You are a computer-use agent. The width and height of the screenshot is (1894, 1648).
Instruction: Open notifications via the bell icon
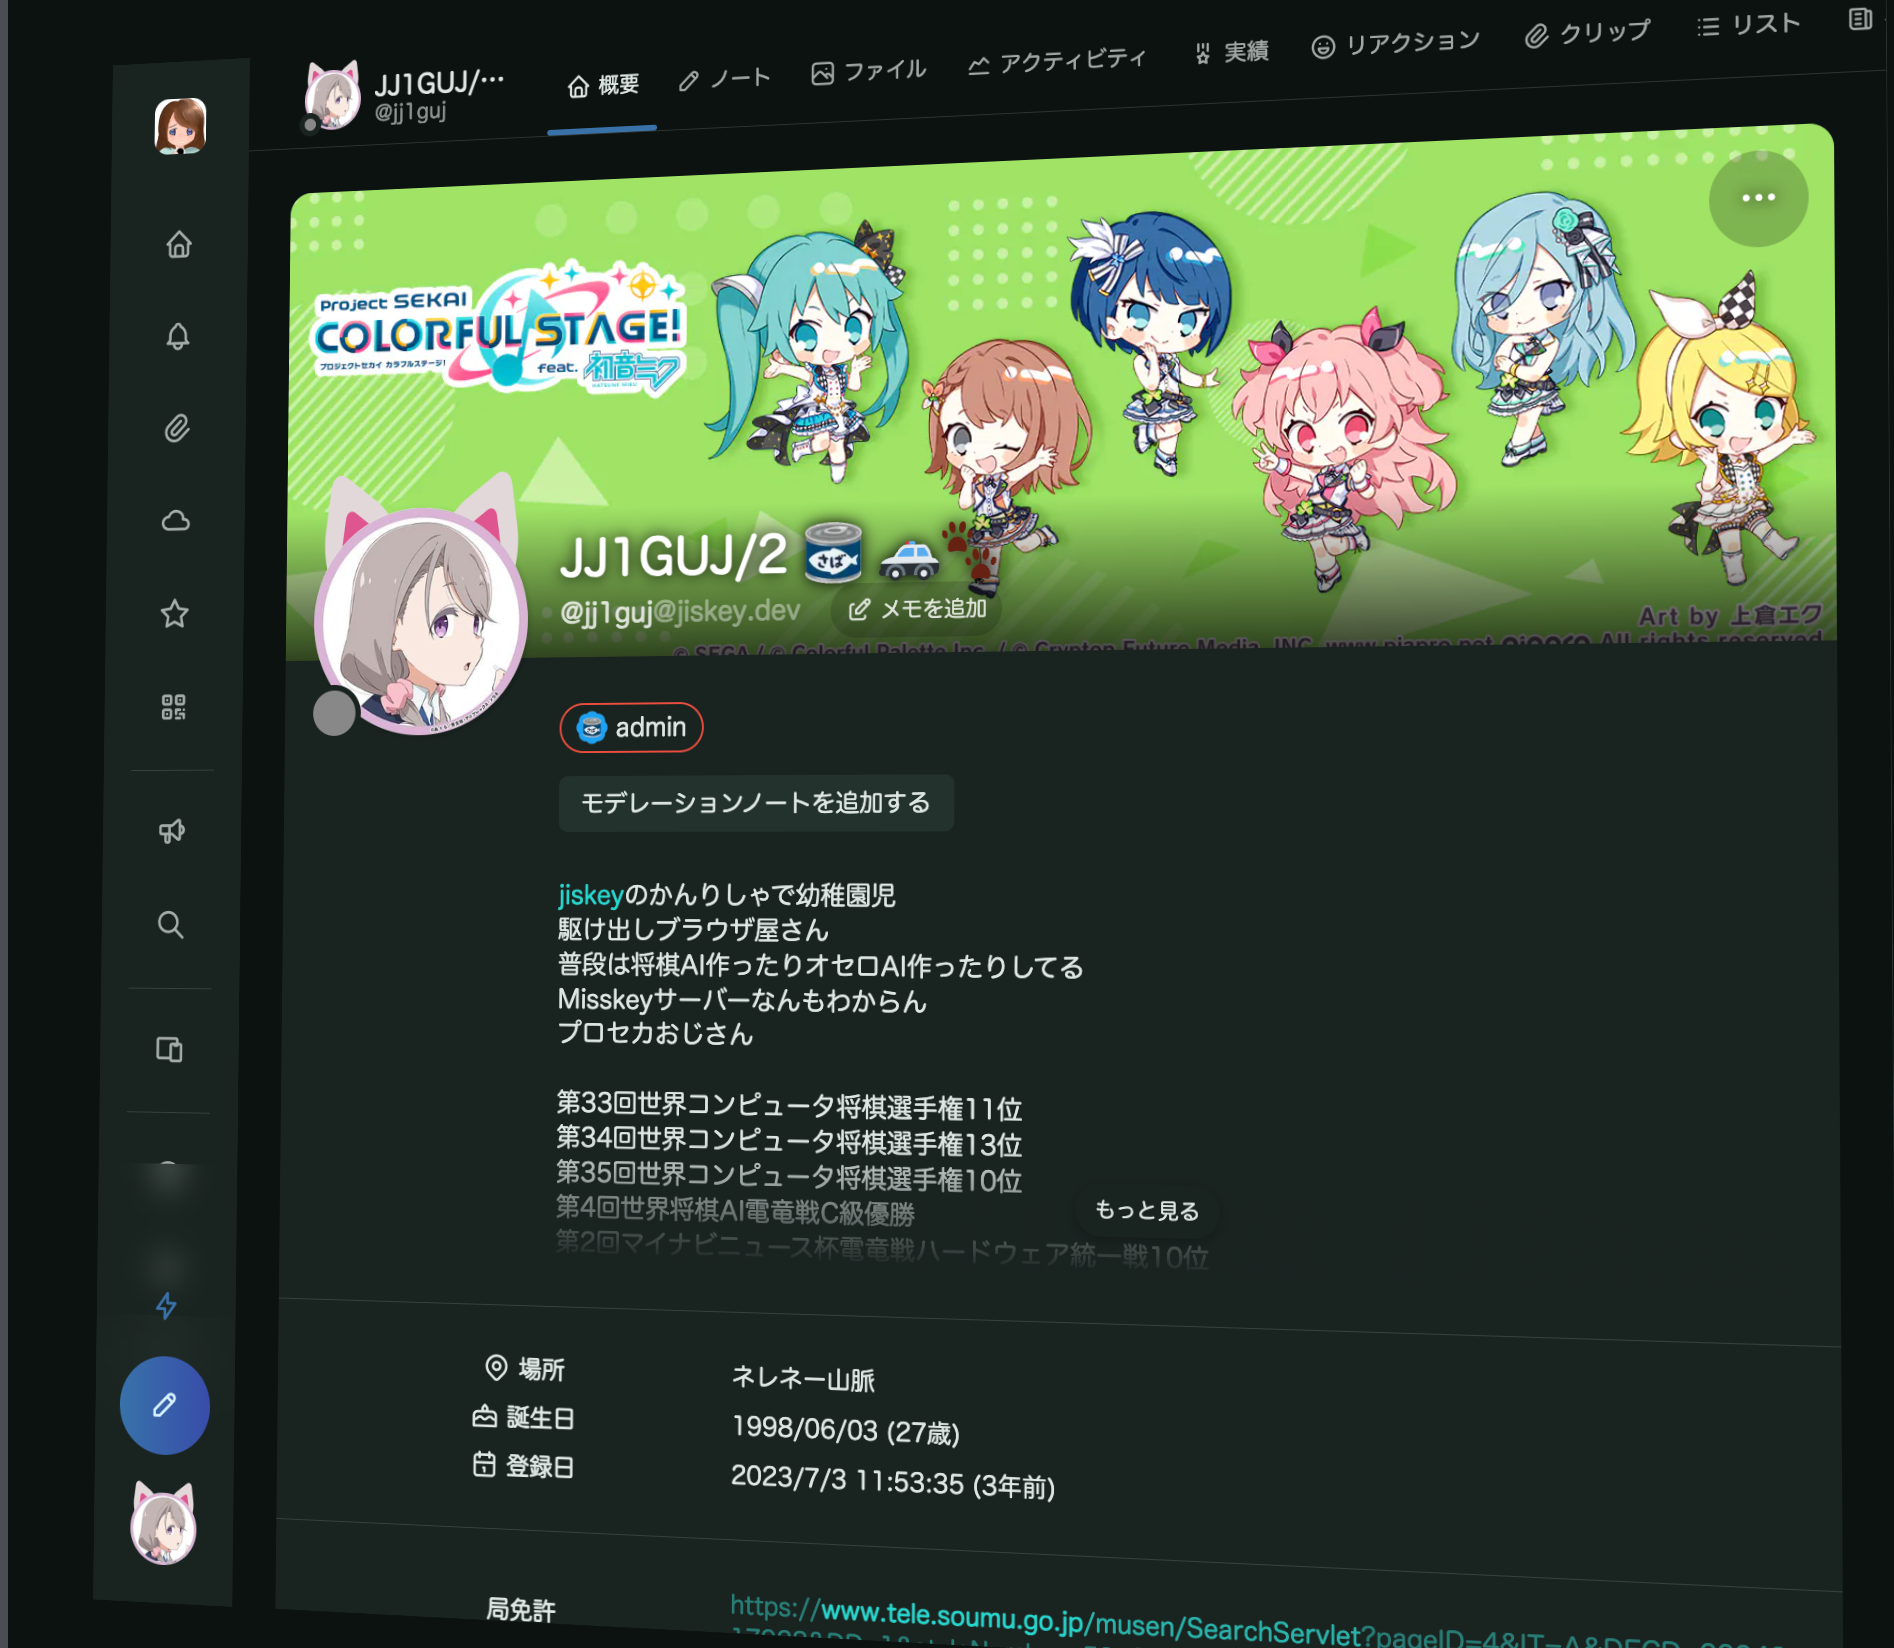[x=178, y=337]
